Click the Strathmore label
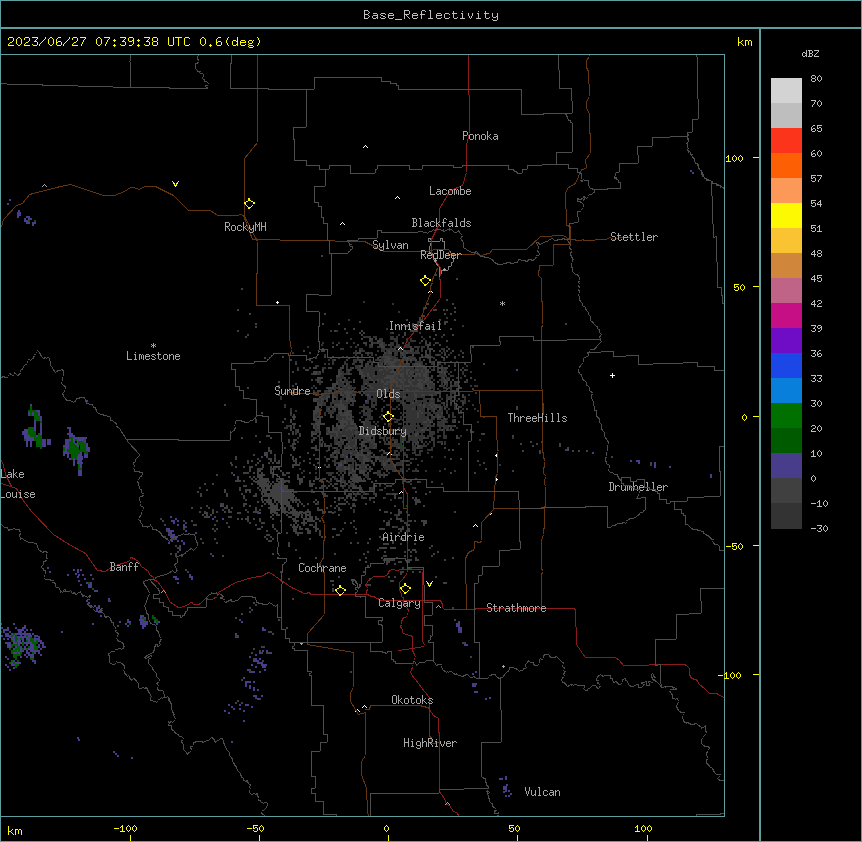 (516, 608)
